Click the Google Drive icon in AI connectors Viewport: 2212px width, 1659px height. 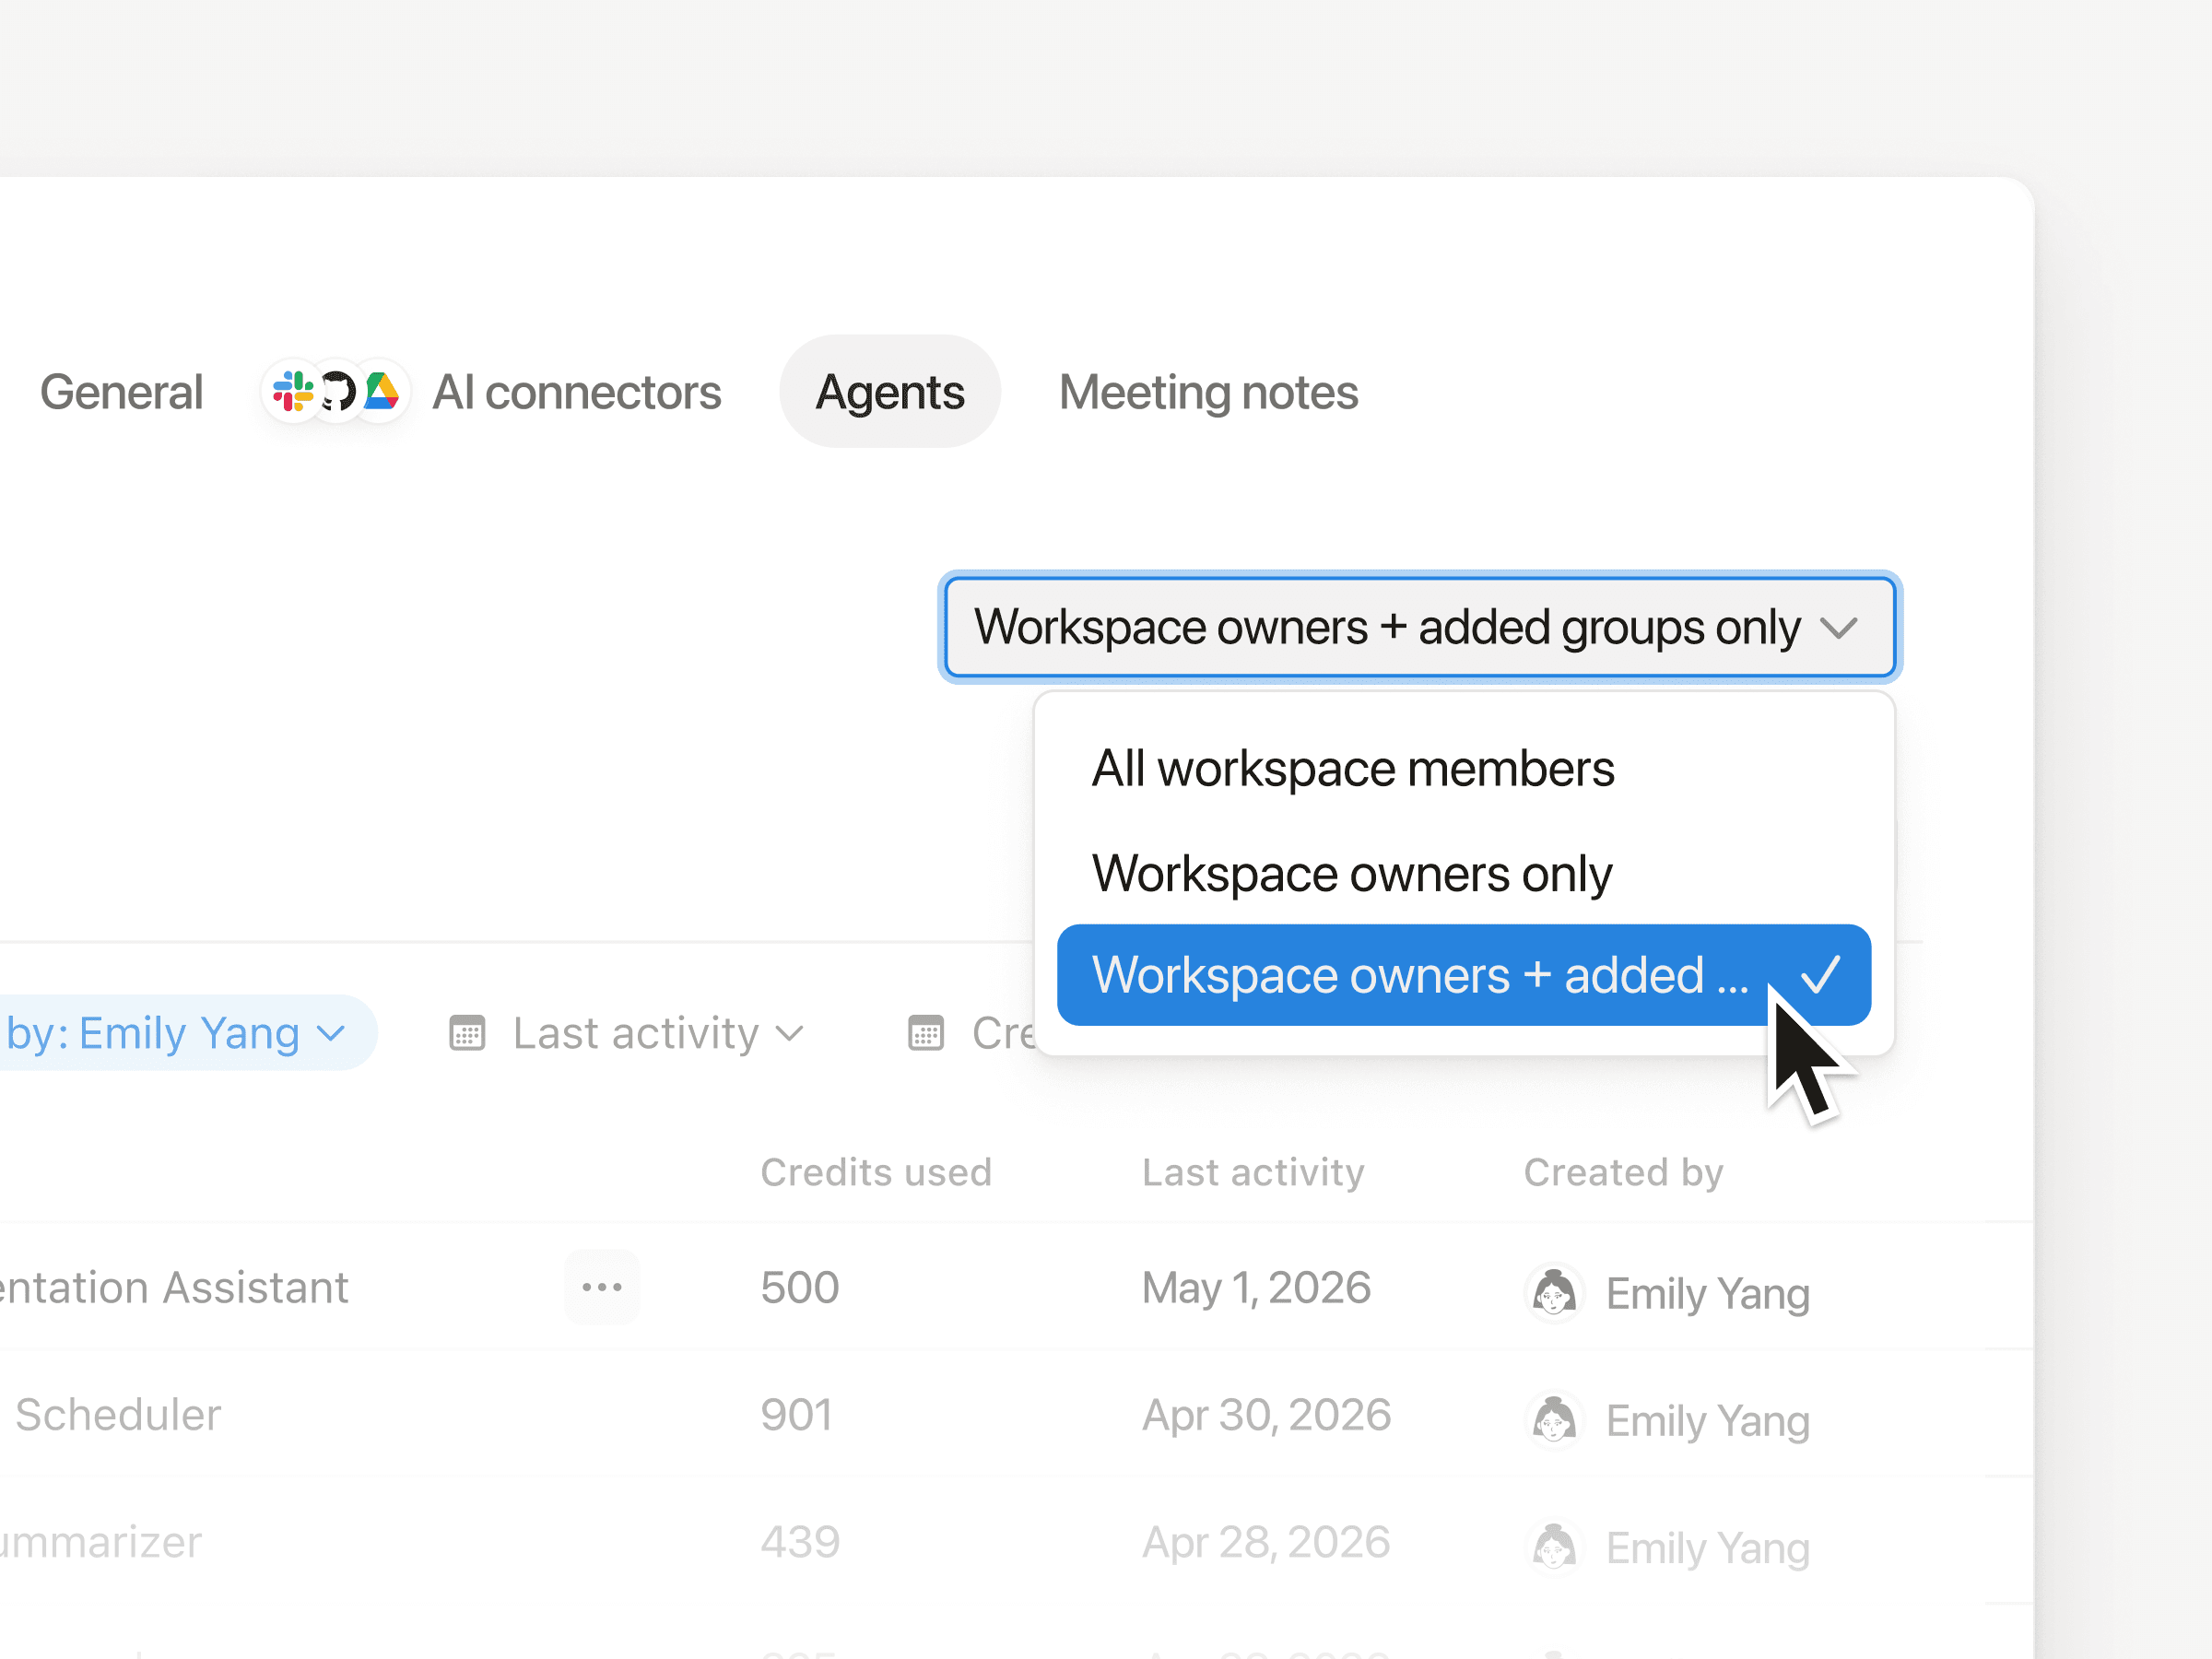tap(380, 391)
